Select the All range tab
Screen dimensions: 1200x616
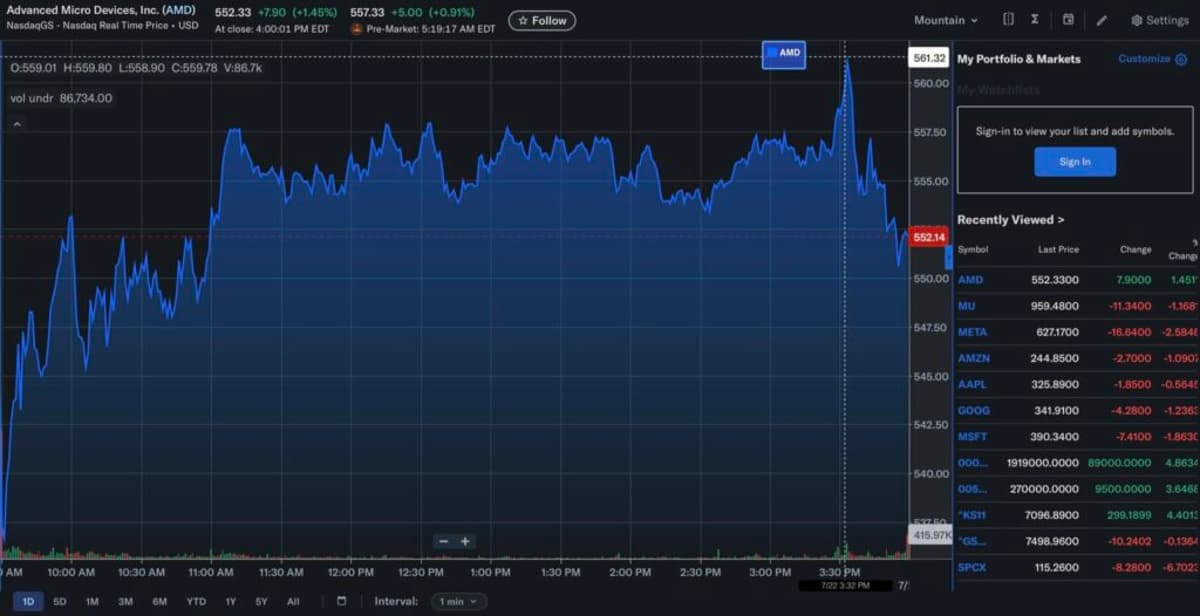click(x=293, y=601)
